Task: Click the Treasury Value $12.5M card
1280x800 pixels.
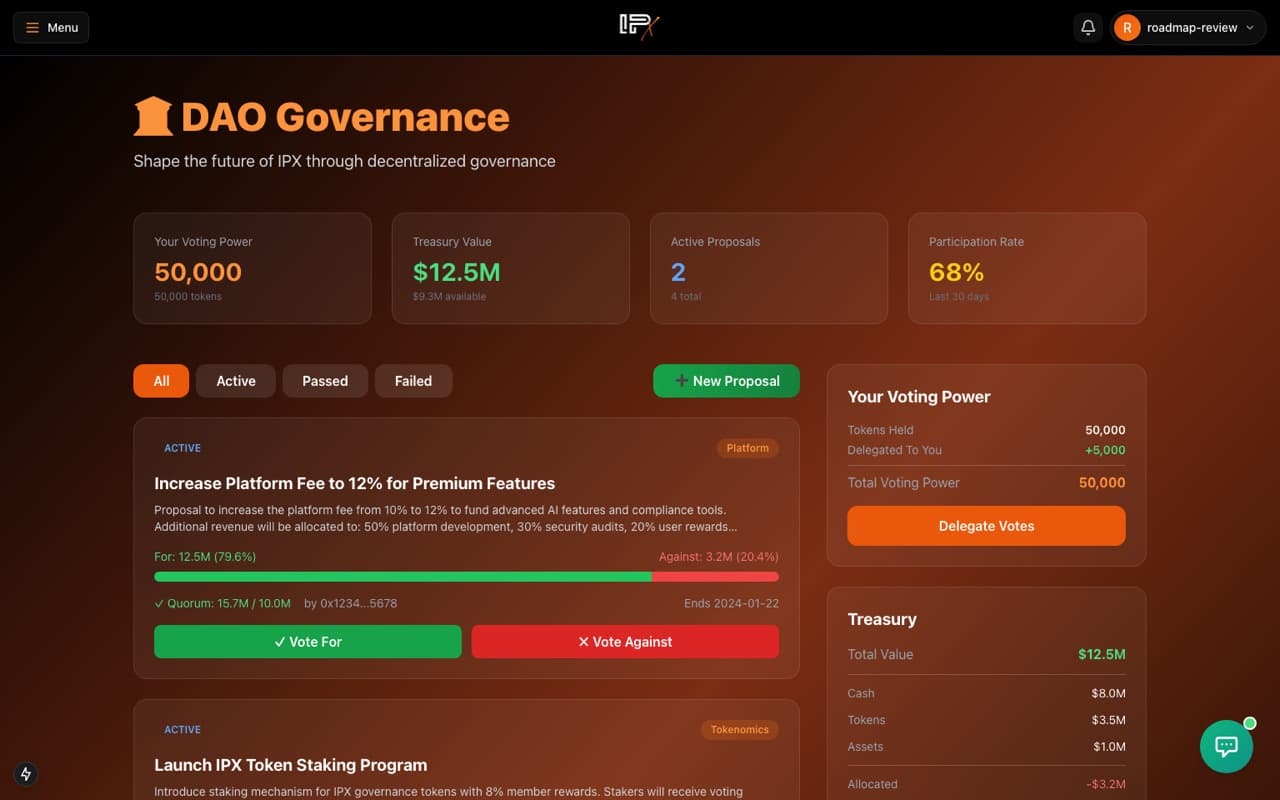Action: (510, 268)
